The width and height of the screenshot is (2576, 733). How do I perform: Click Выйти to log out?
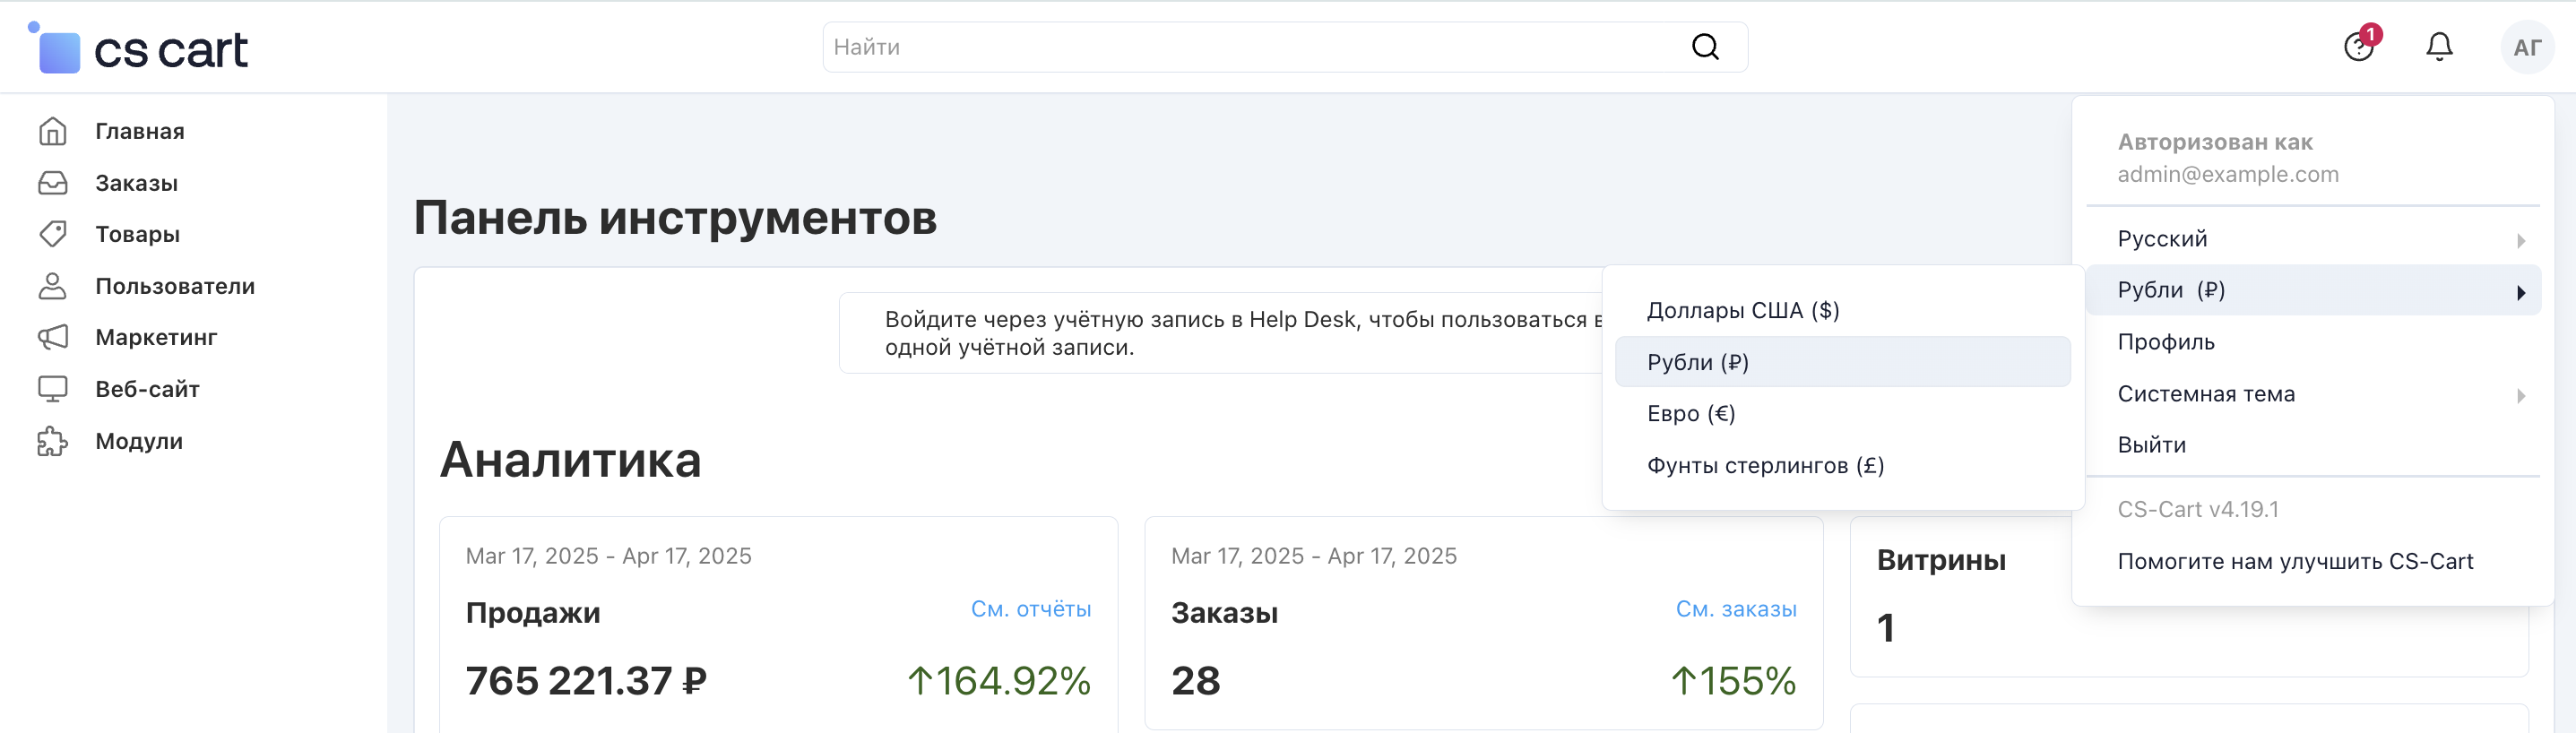pos(2151,445)
